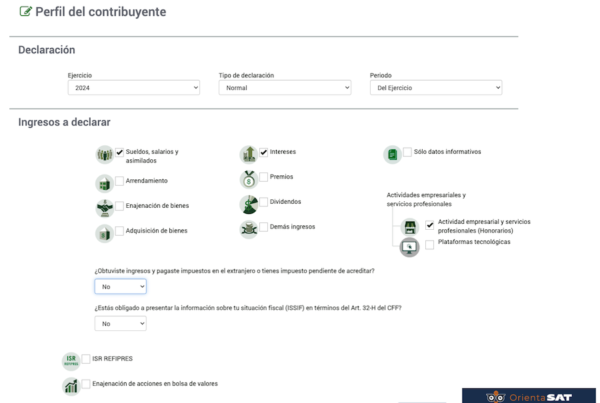Click the Plataformas tecnológicas monitor icon
Image resolution: width=600 pixels, height=403 pixels.
[408, 246]
